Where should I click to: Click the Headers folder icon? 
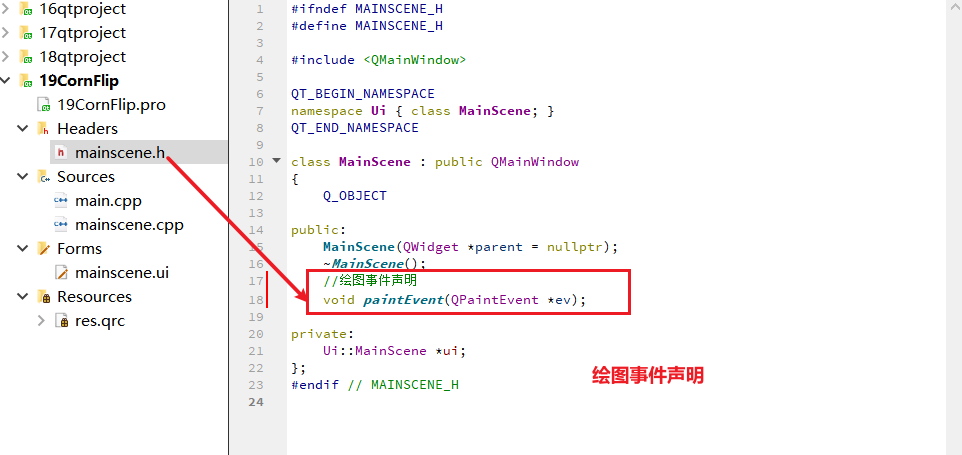pyautogui.click(x=44, y=129)
